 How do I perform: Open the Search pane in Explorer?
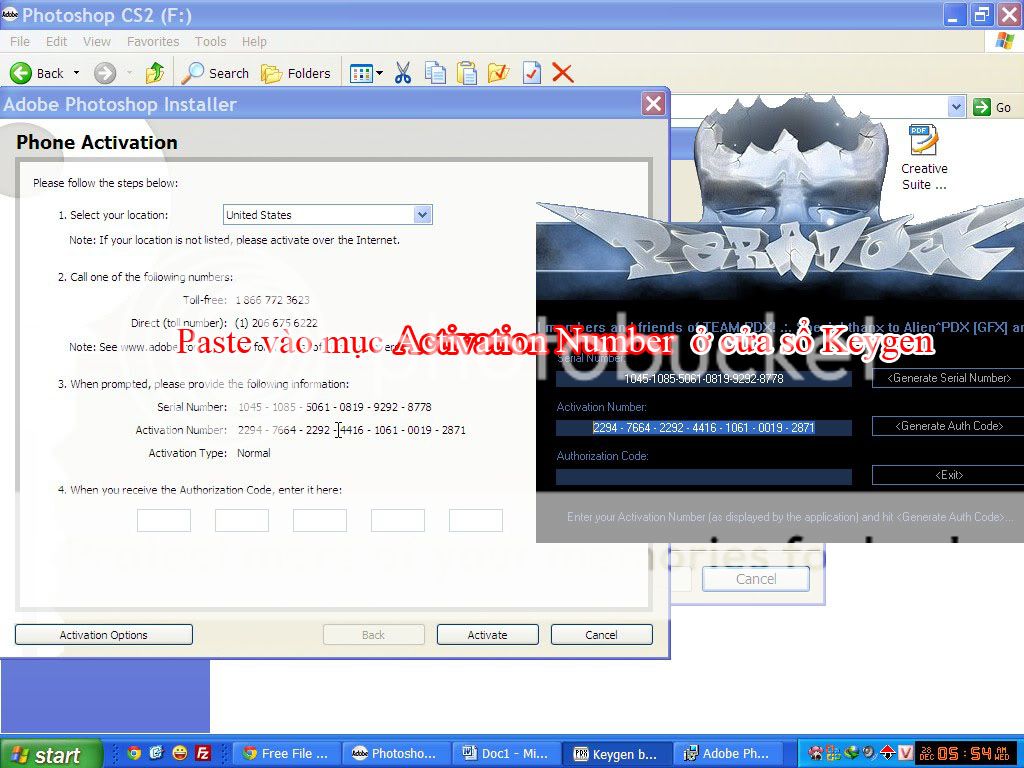215,73
